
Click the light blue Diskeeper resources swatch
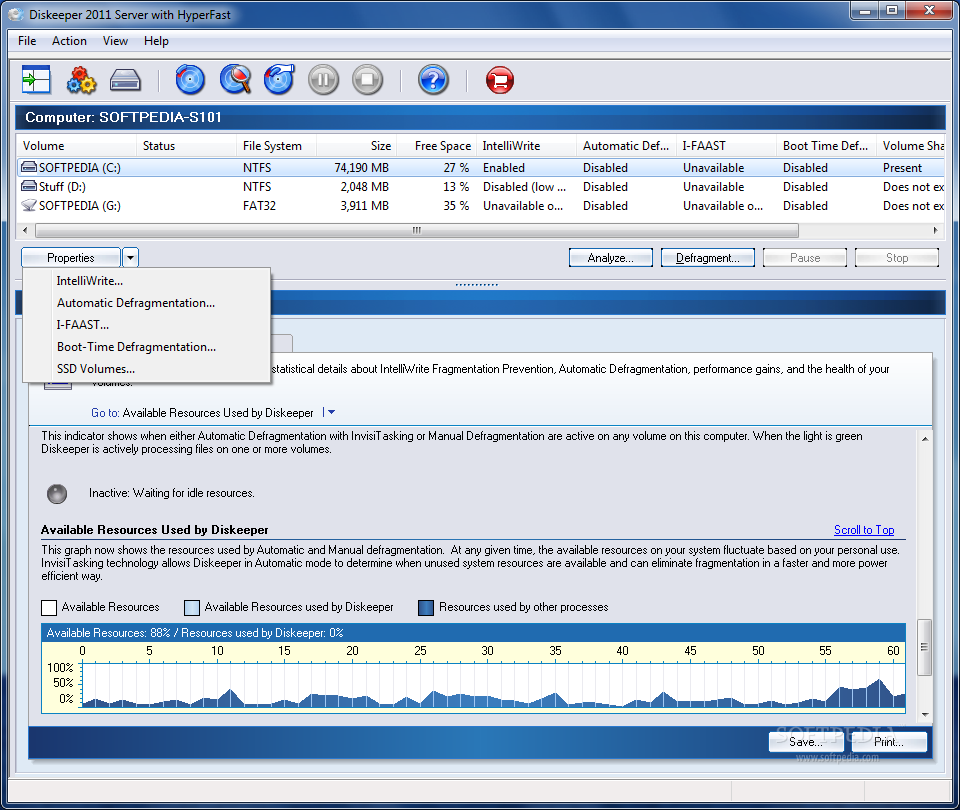192,607
